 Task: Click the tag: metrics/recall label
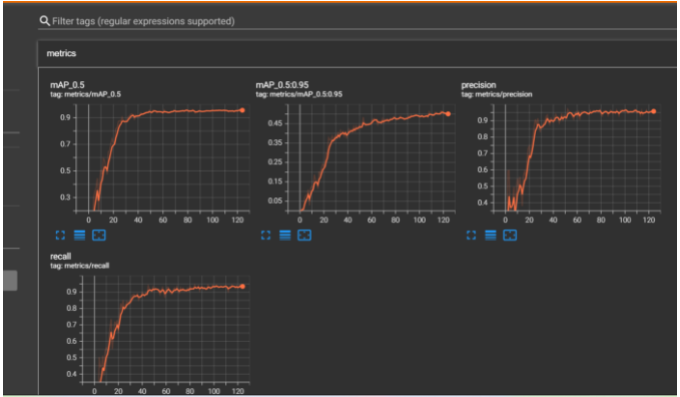(x=79, y=266)
